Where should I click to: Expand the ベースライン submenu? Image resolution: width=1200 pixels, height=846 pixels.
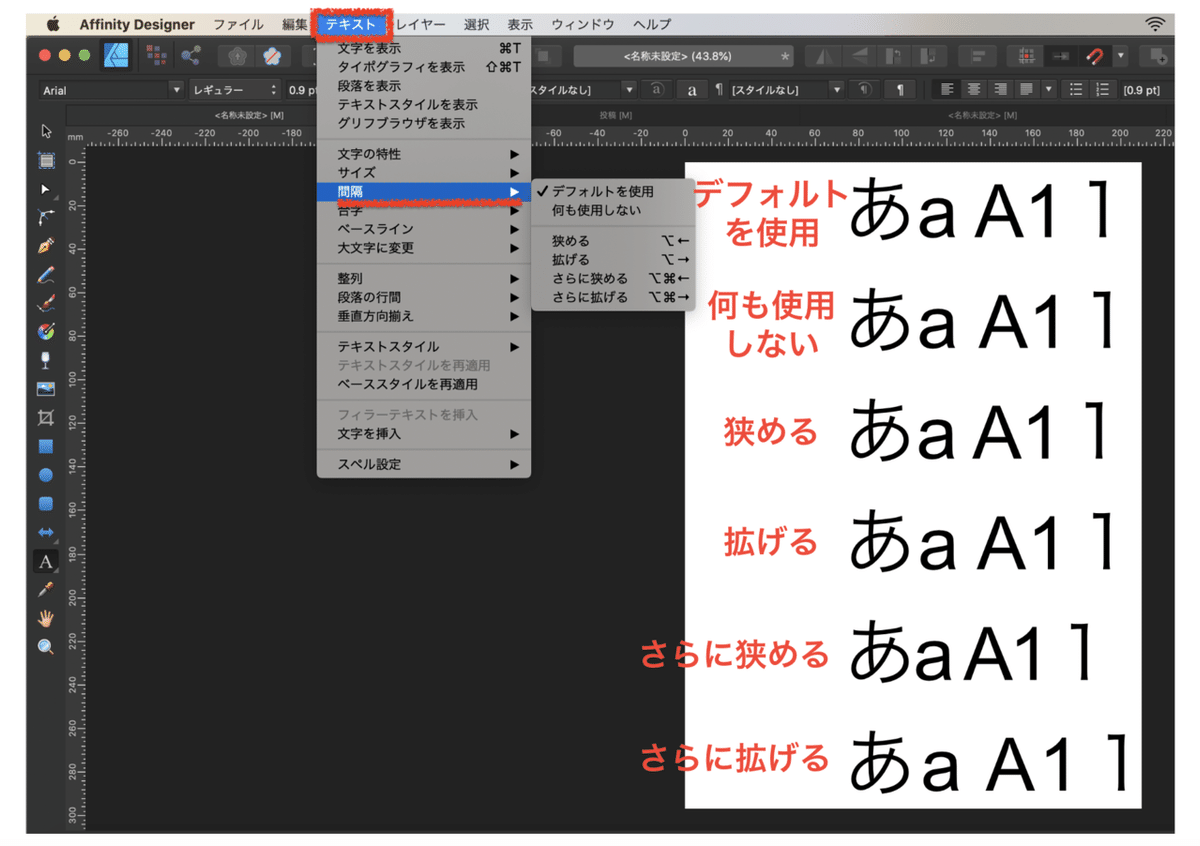pyautogui.click(x=424, y=229)
